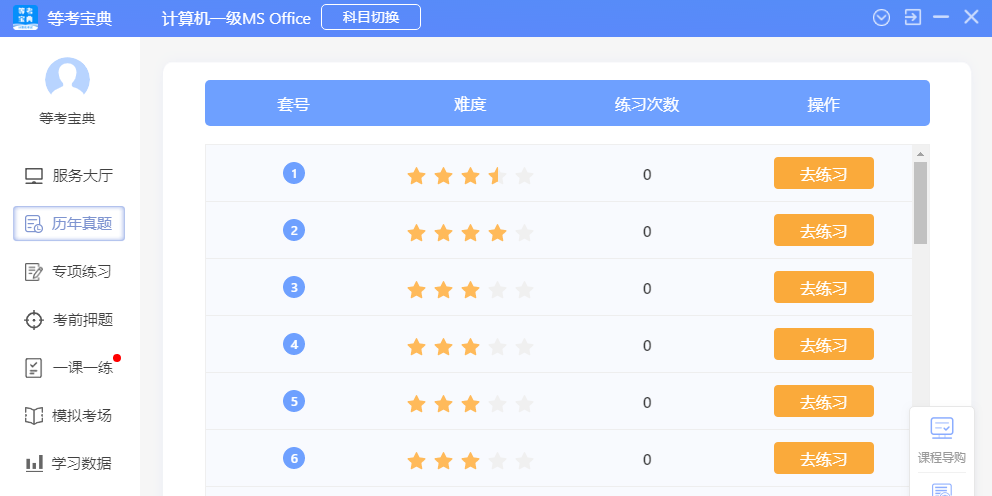Image resolution: width=992 pixels, height=496 pixels.
Task: Click the practice count 0 of set 4
Action: tap(647, 345)
